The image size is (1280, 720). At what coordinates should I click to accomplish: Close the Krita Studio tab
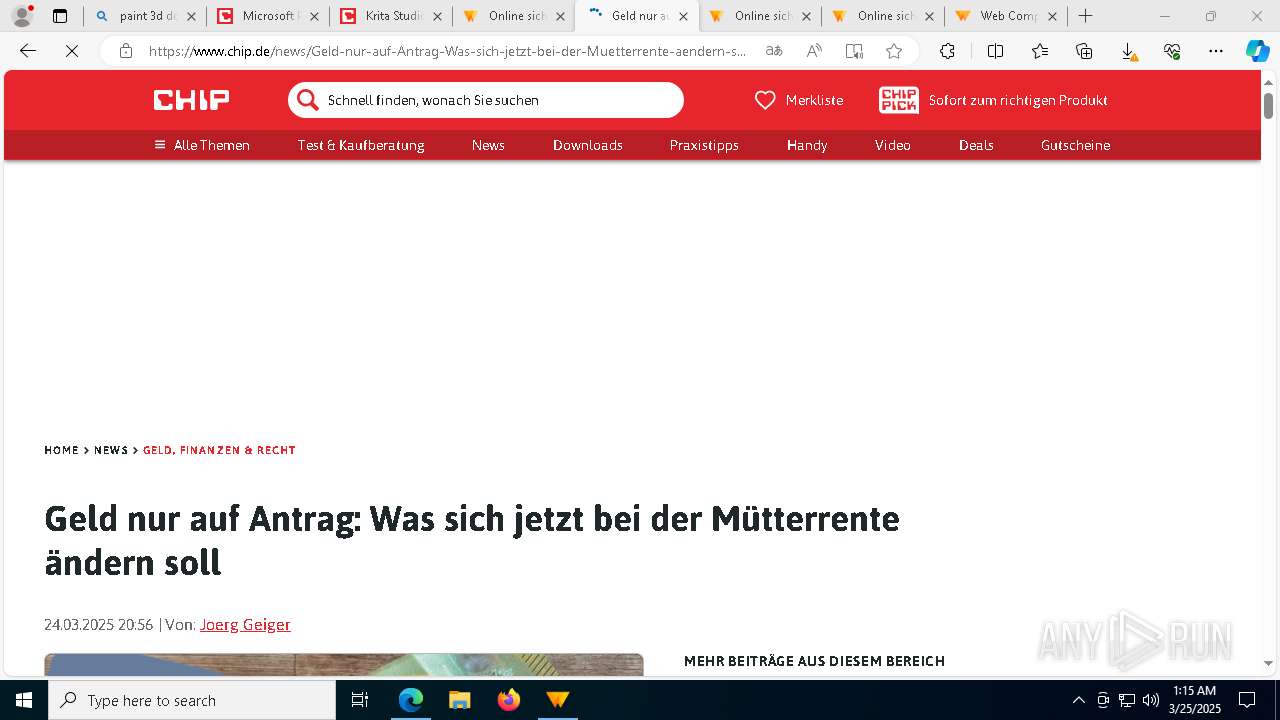pyautogui.click(x=437, y=16)
